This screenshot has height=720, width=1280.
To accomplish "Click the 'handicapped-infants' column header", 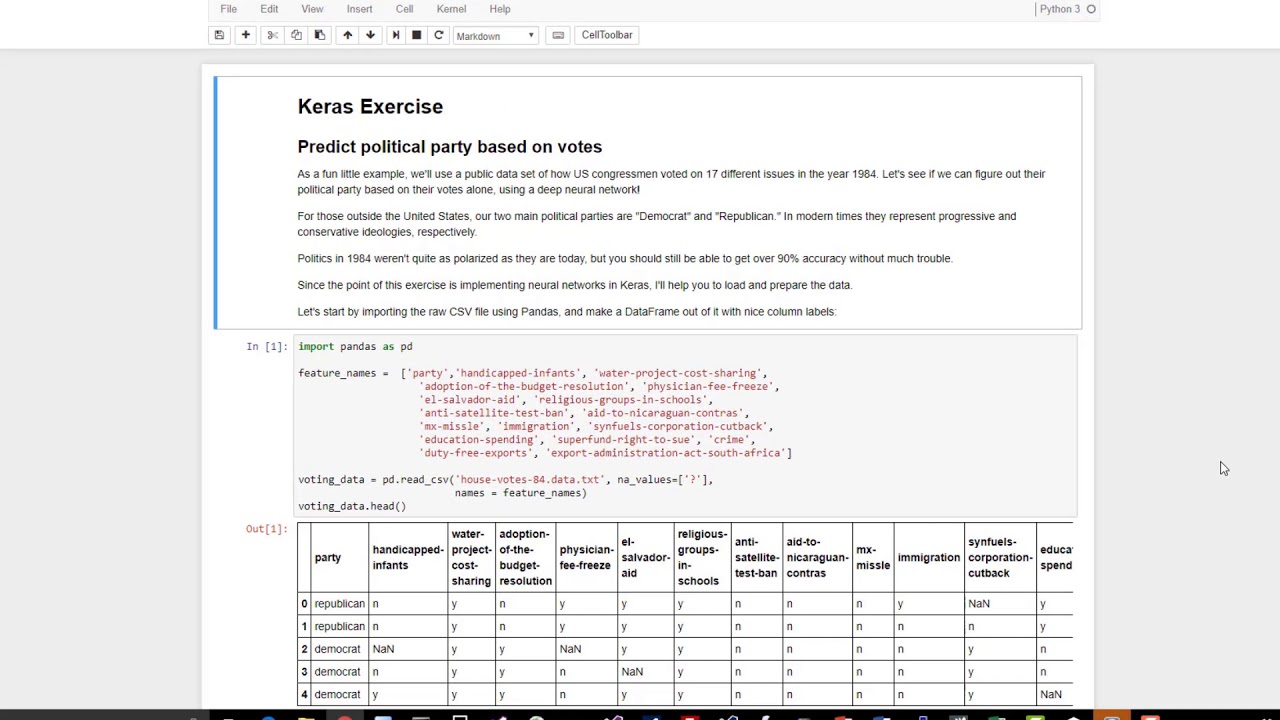I will 408,558.
